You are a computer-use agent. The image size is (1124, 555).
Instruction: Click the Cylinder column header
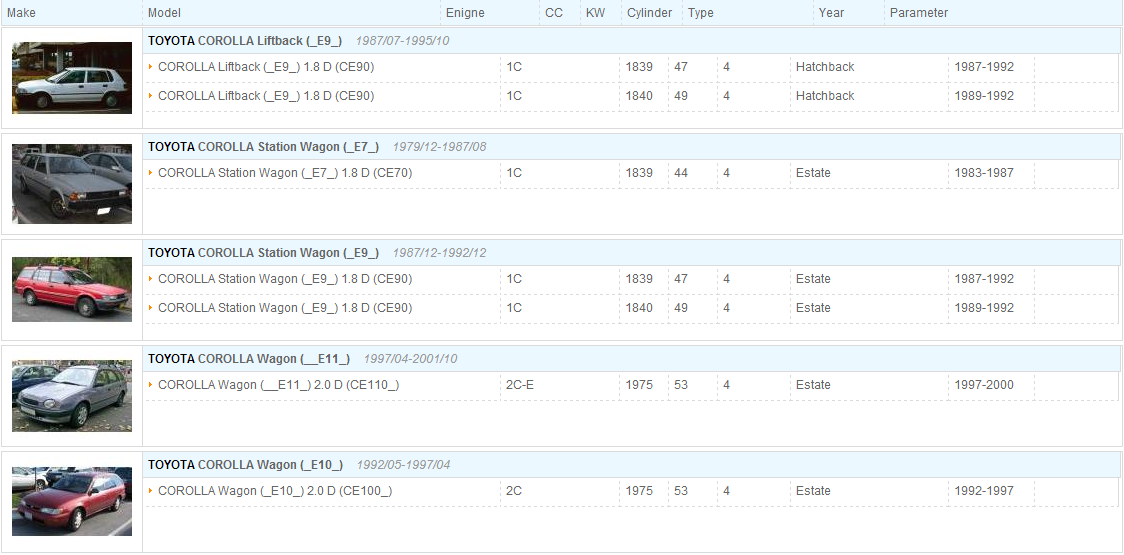tap(649, 13)
